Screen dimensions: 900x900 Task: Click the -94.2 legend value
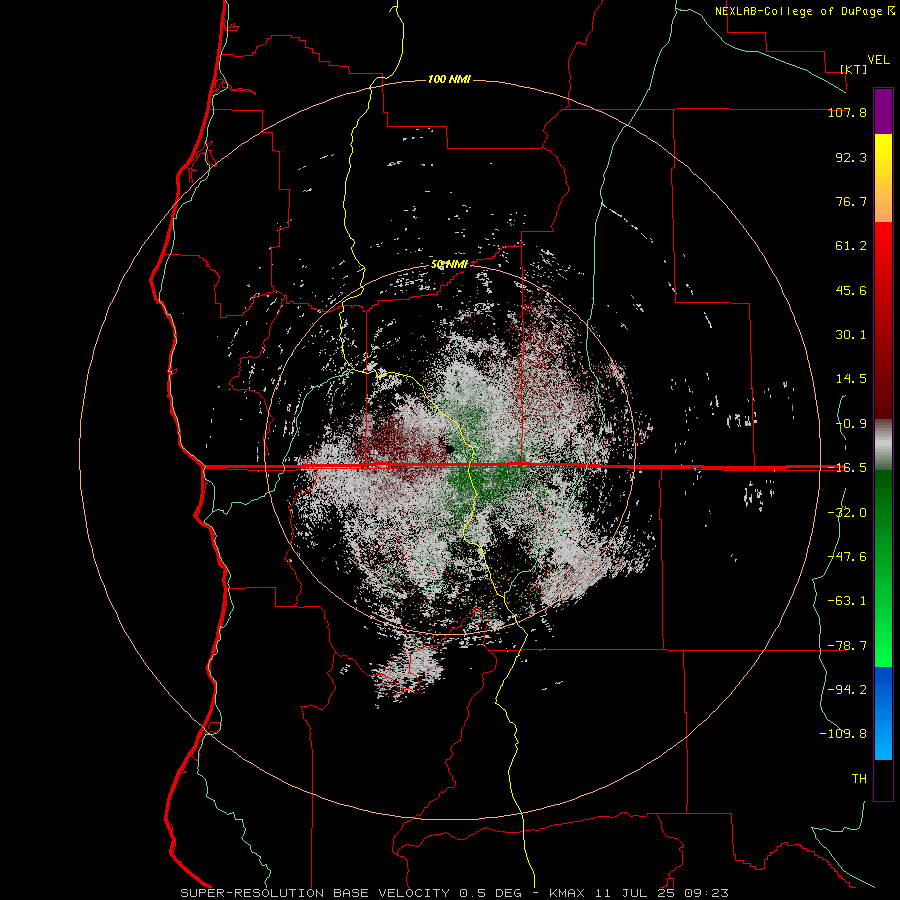click(x=847, y=689)
